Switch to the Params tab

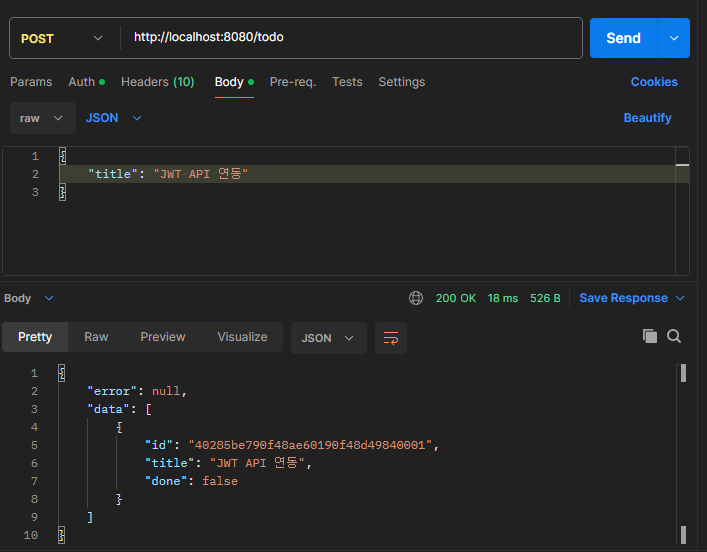tap(31, 82)
